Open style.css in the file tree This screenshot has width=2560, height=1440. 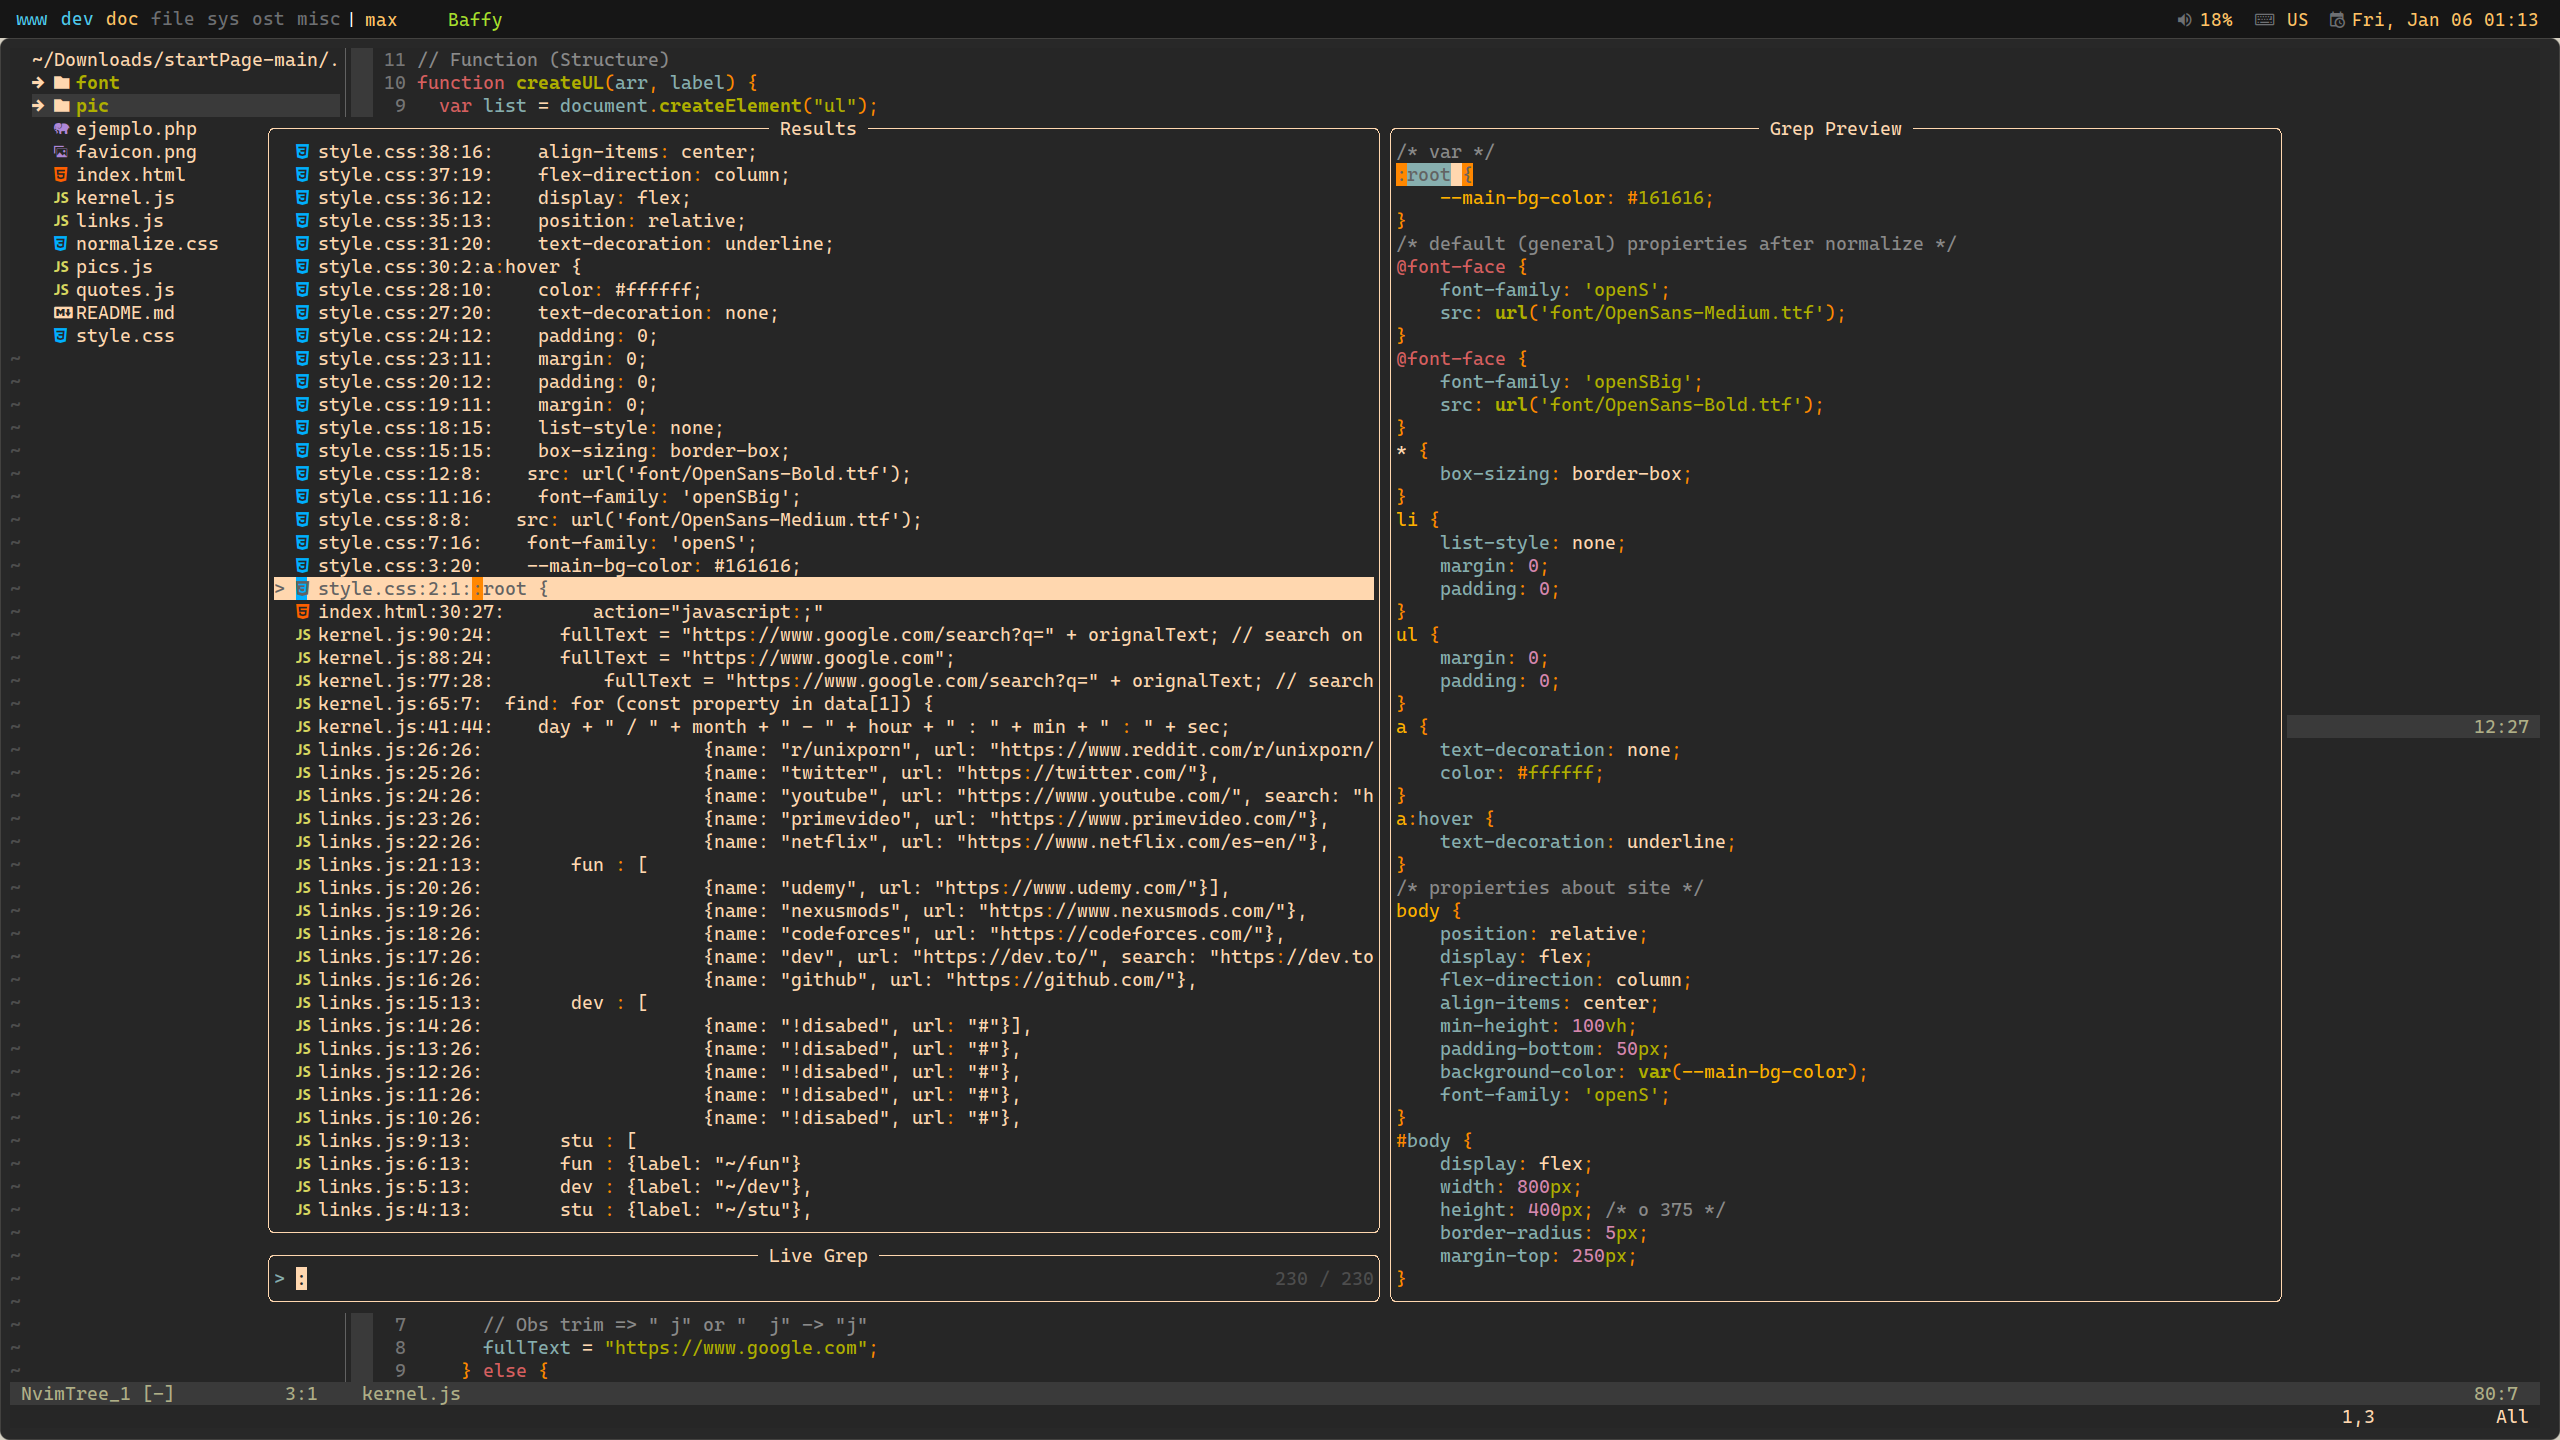125,336
